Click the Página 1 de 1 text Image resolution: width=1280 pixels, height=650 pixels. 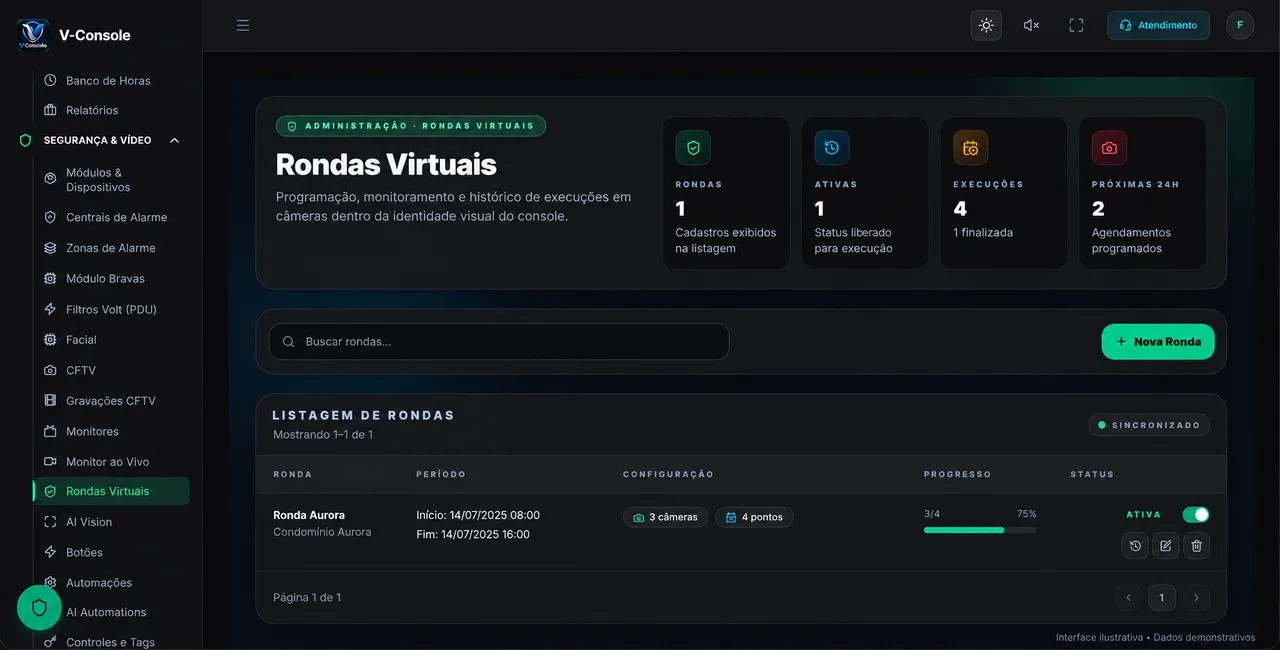click(307, 597)
